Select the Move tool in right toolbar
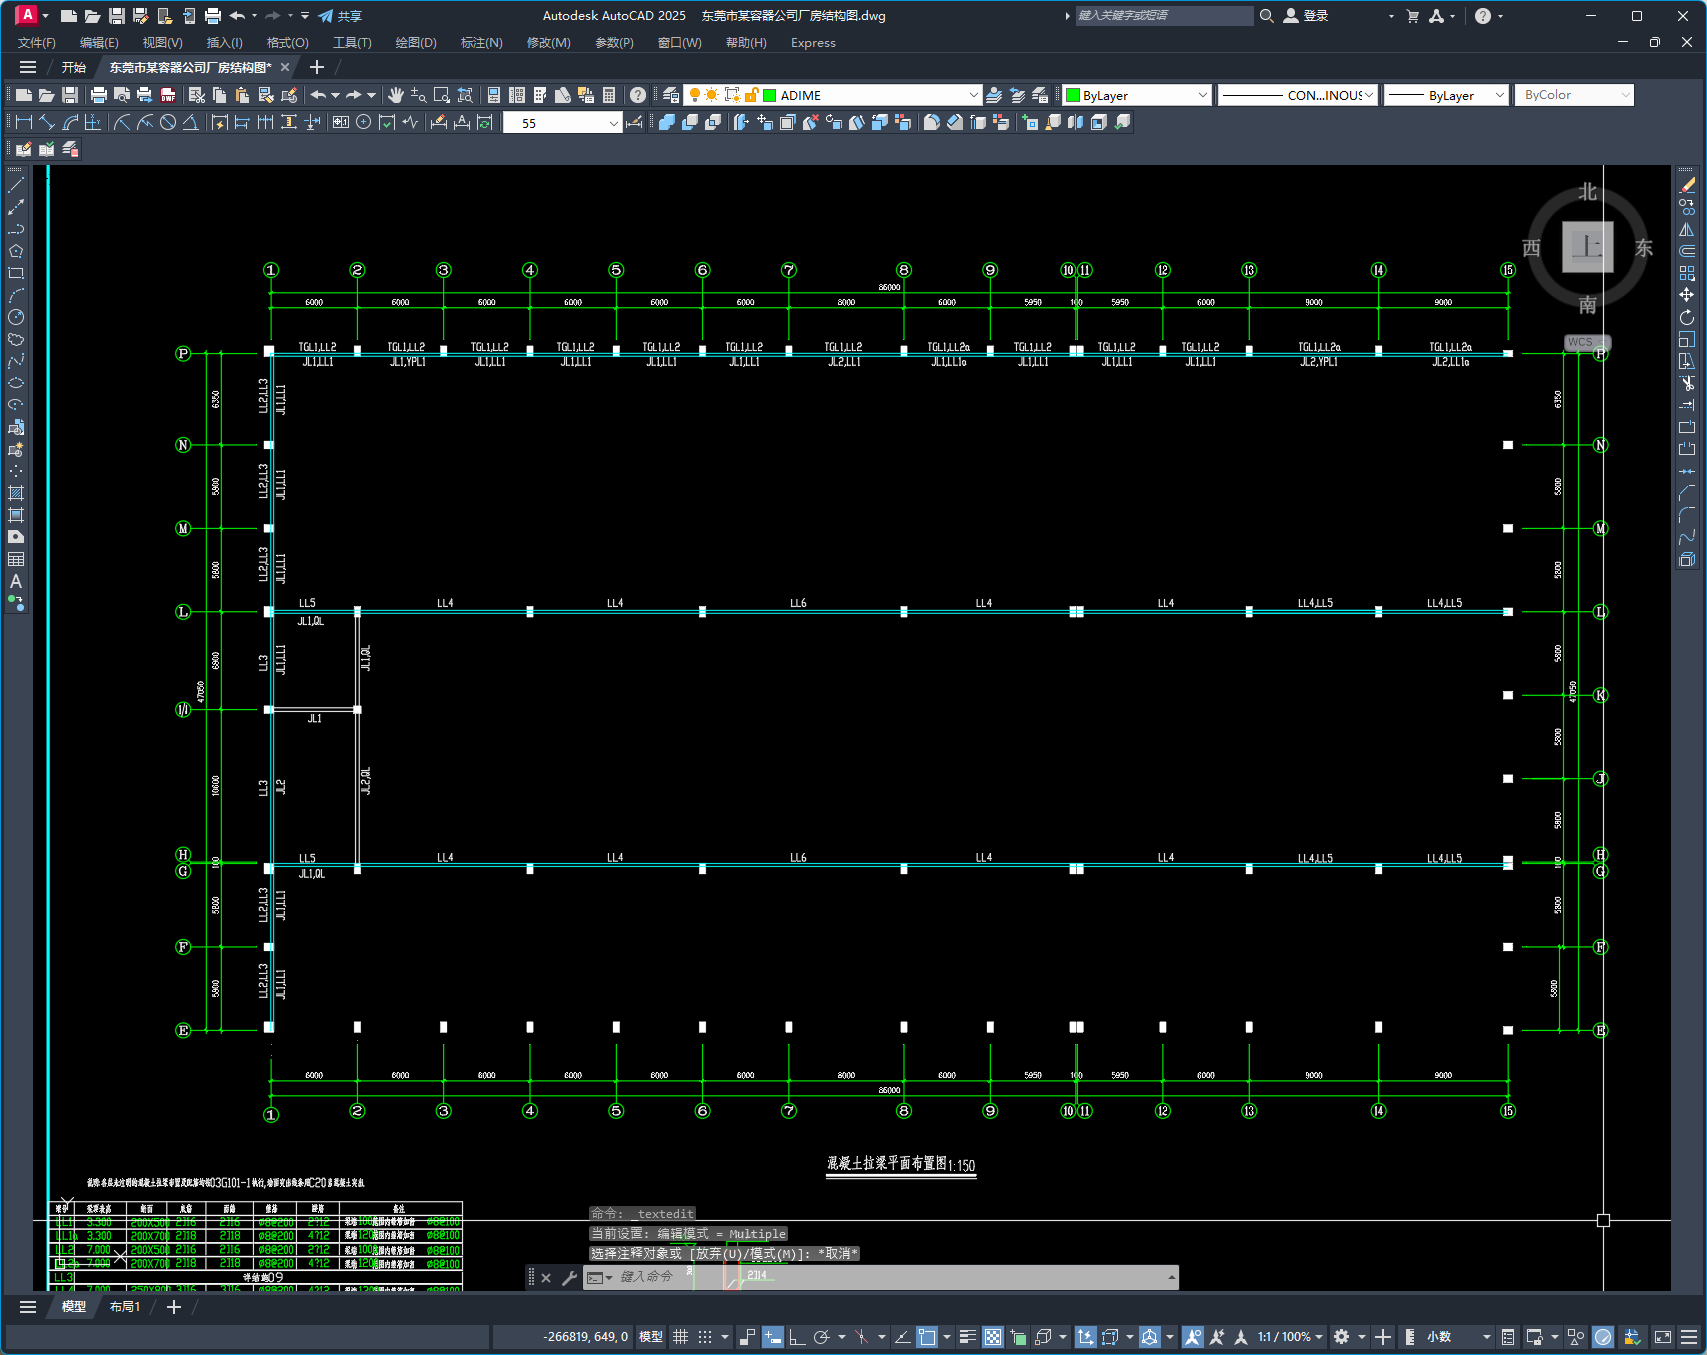The image size is (1707, 1355). click(x=1687, y=295)
